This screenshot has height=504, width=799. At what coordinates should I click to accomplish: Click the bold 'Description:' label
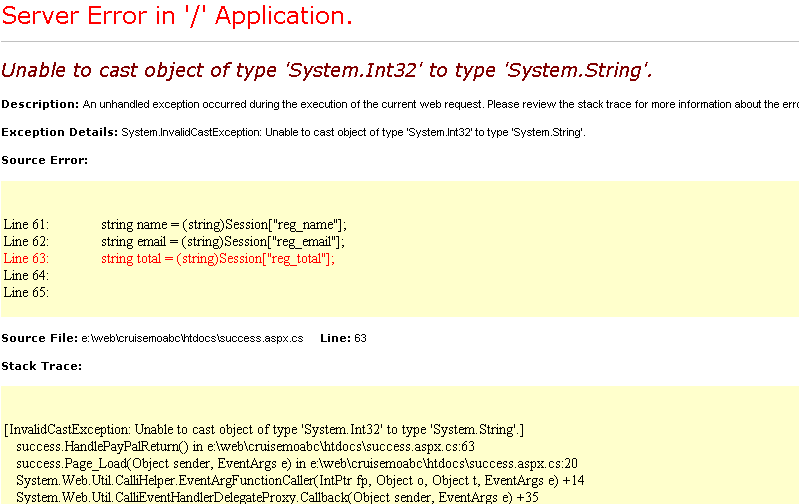point(40,104)
